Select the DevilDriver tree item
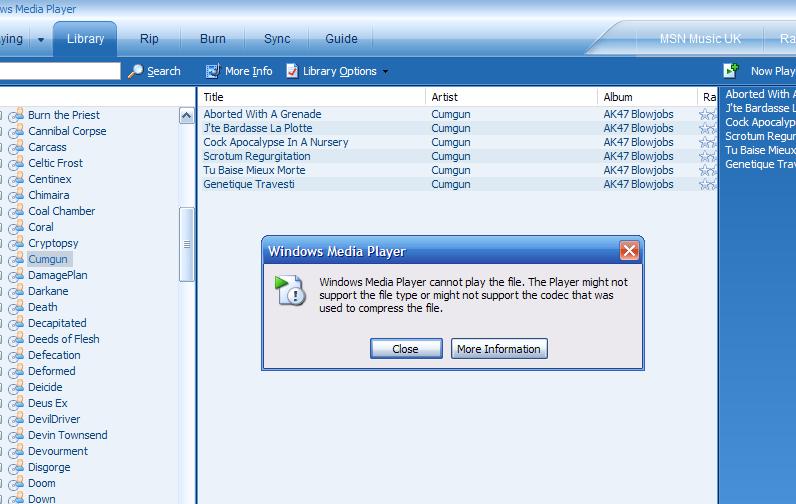 54,419
